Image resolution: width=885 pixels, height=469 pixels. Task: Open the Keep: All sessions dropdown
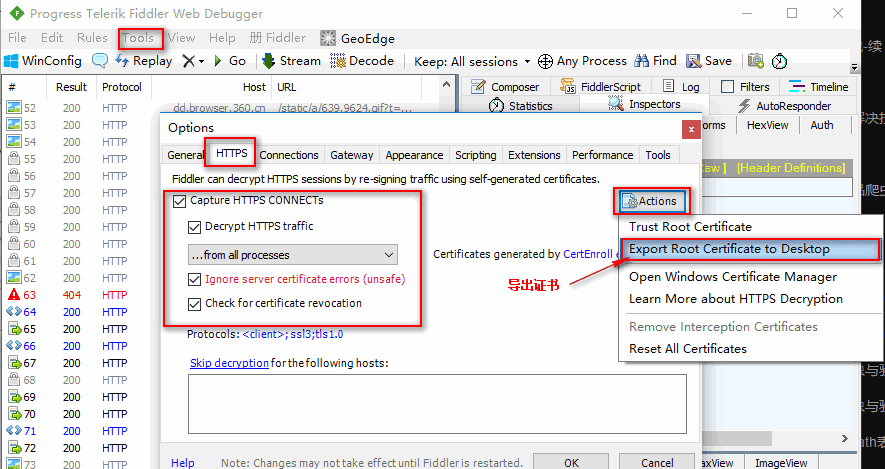(x=472, y=62)
